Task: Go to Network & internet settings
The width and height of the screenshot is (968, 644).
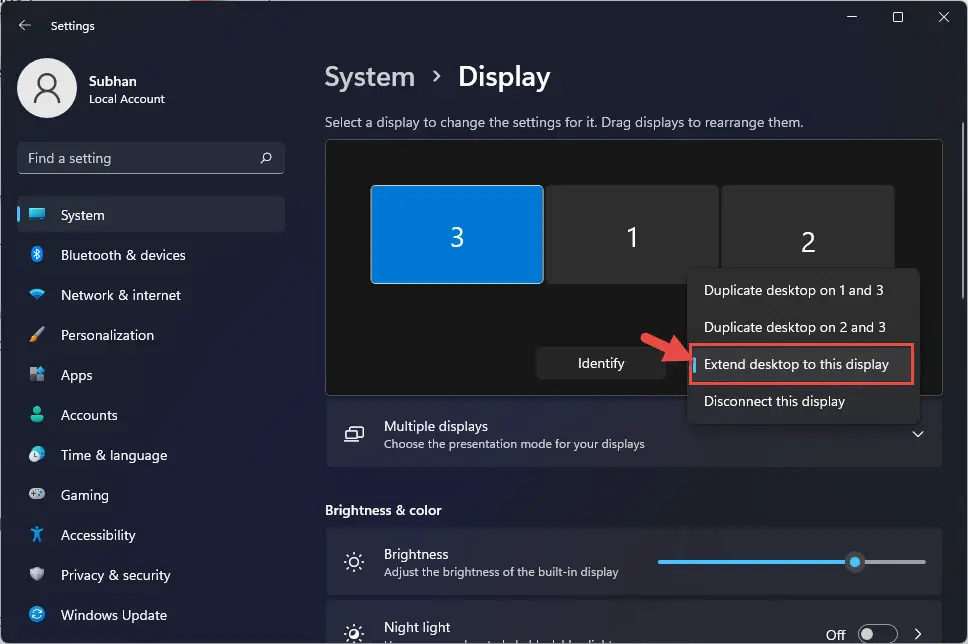Action: click(x=151, y=295)
